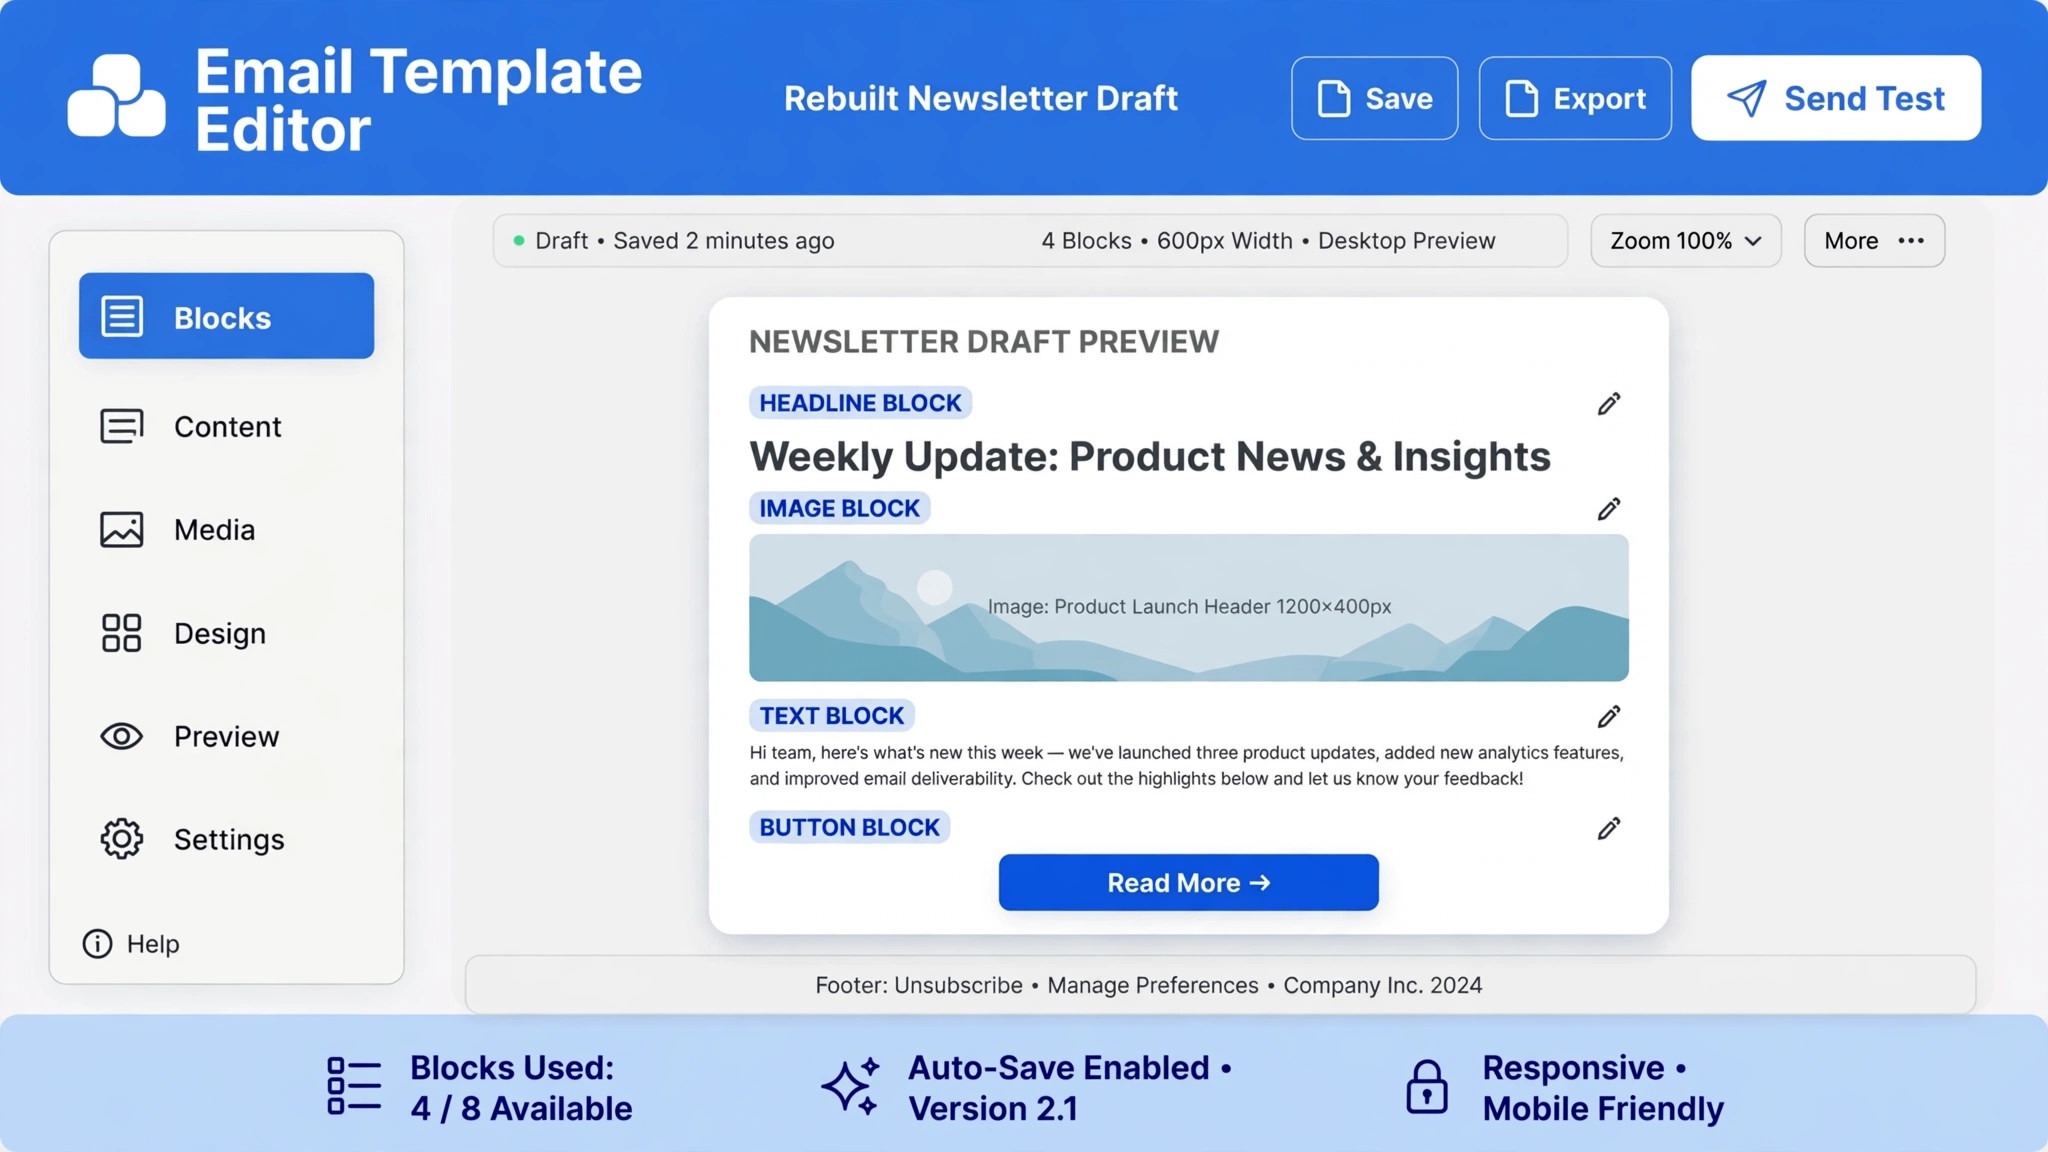Send a test email
The height and width of the screenshot is (1152, 2048).
point(1836,98)
